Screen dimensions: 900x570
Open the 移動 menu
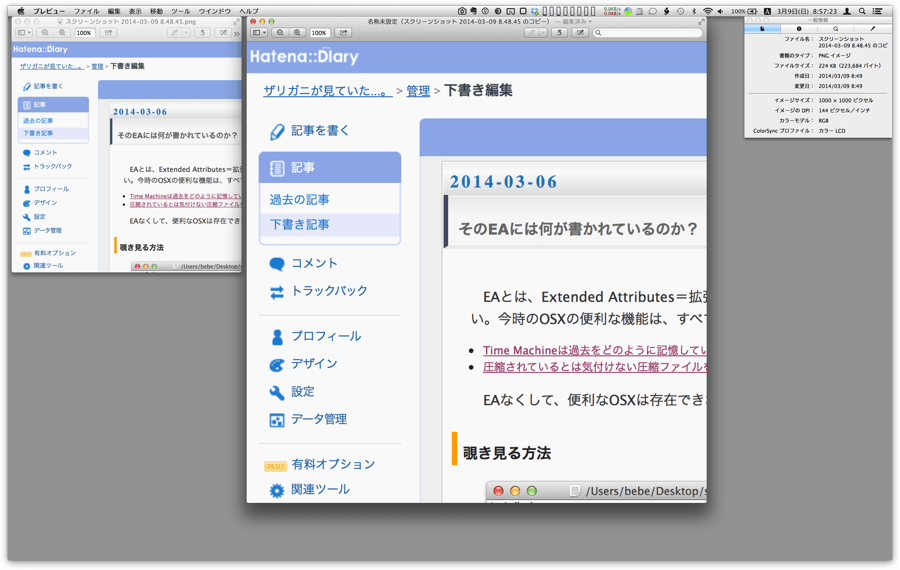[156, 11]
